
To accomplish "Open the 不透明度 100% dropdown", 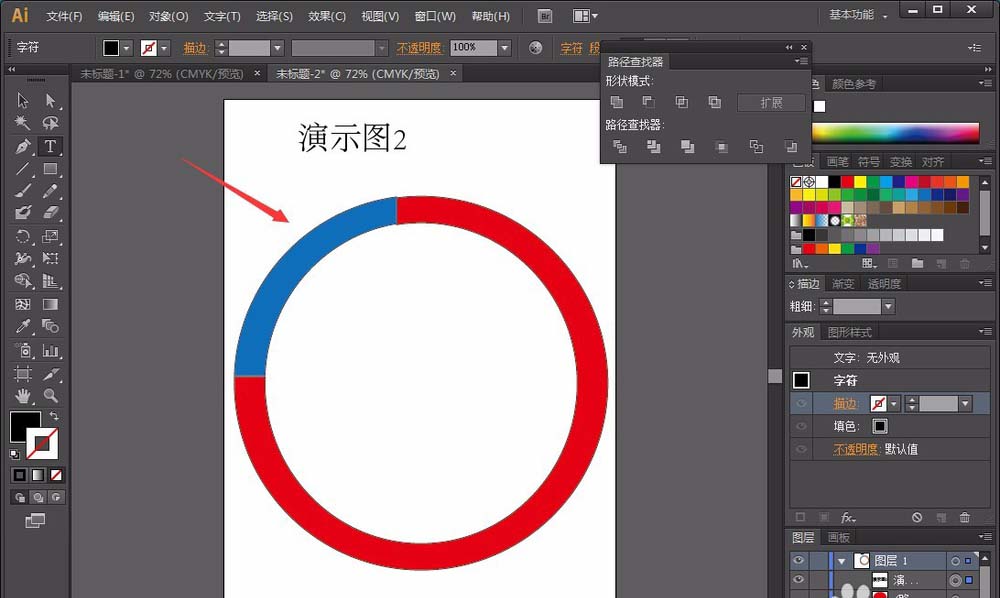I will click(x=504, y=48).
